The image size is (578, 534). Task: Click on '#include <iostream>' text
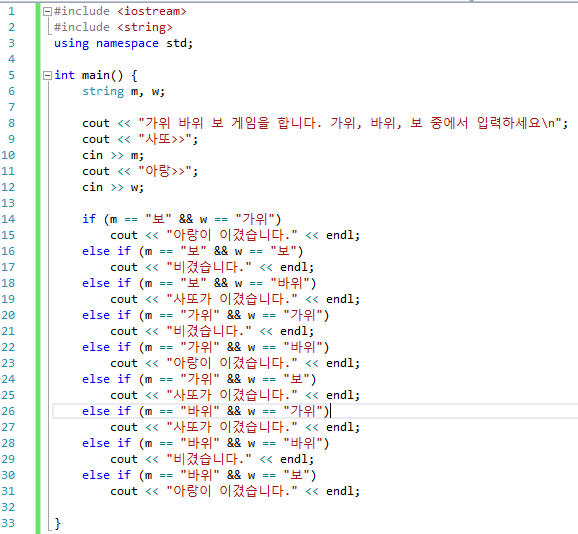[x=120, y=11]
